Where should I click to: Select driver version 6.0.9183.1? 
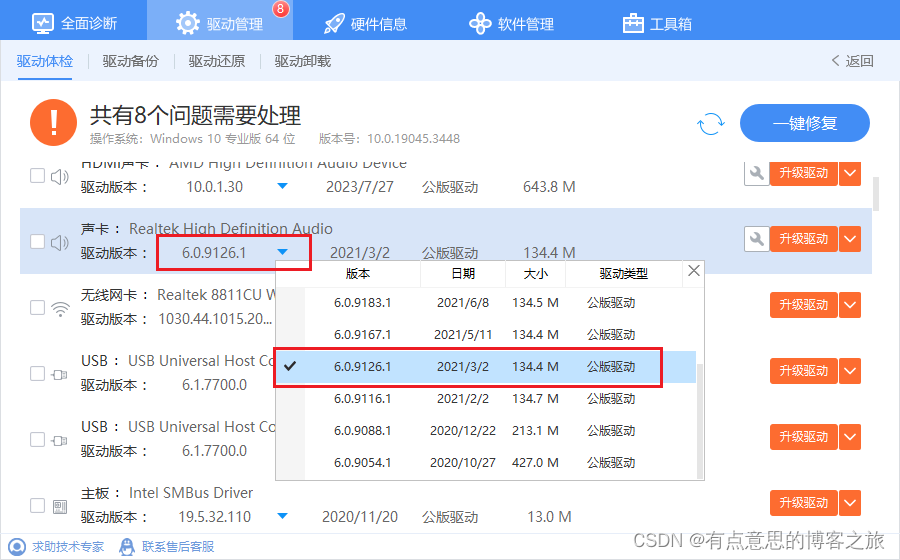point(486,302)
